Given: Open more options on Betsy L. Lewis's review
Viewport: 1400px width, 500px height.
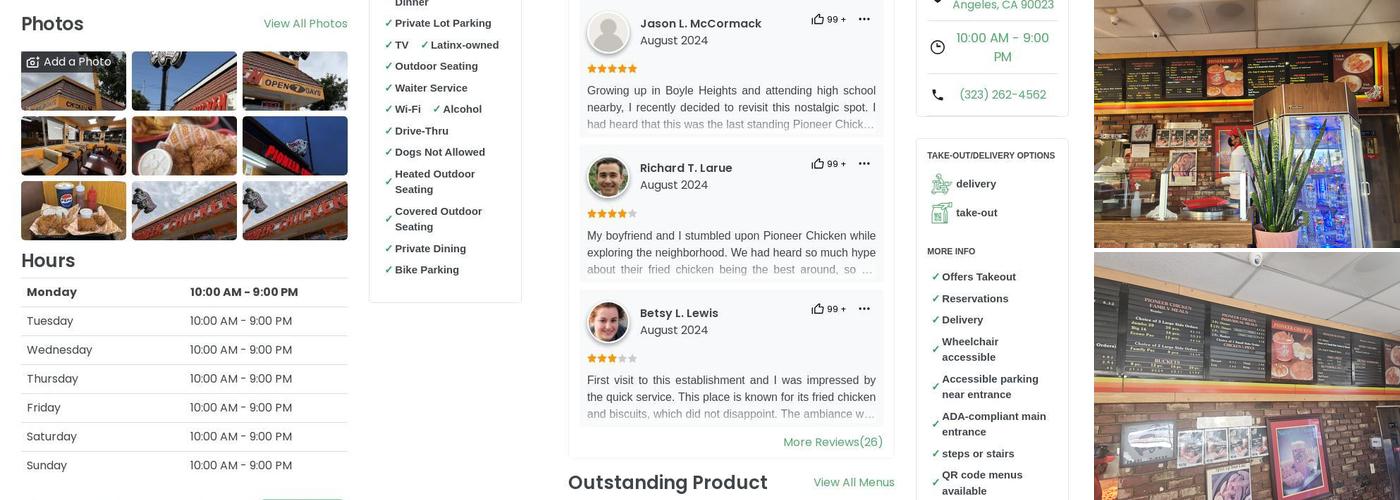Looking at the screenshot, I should point(864,309).
